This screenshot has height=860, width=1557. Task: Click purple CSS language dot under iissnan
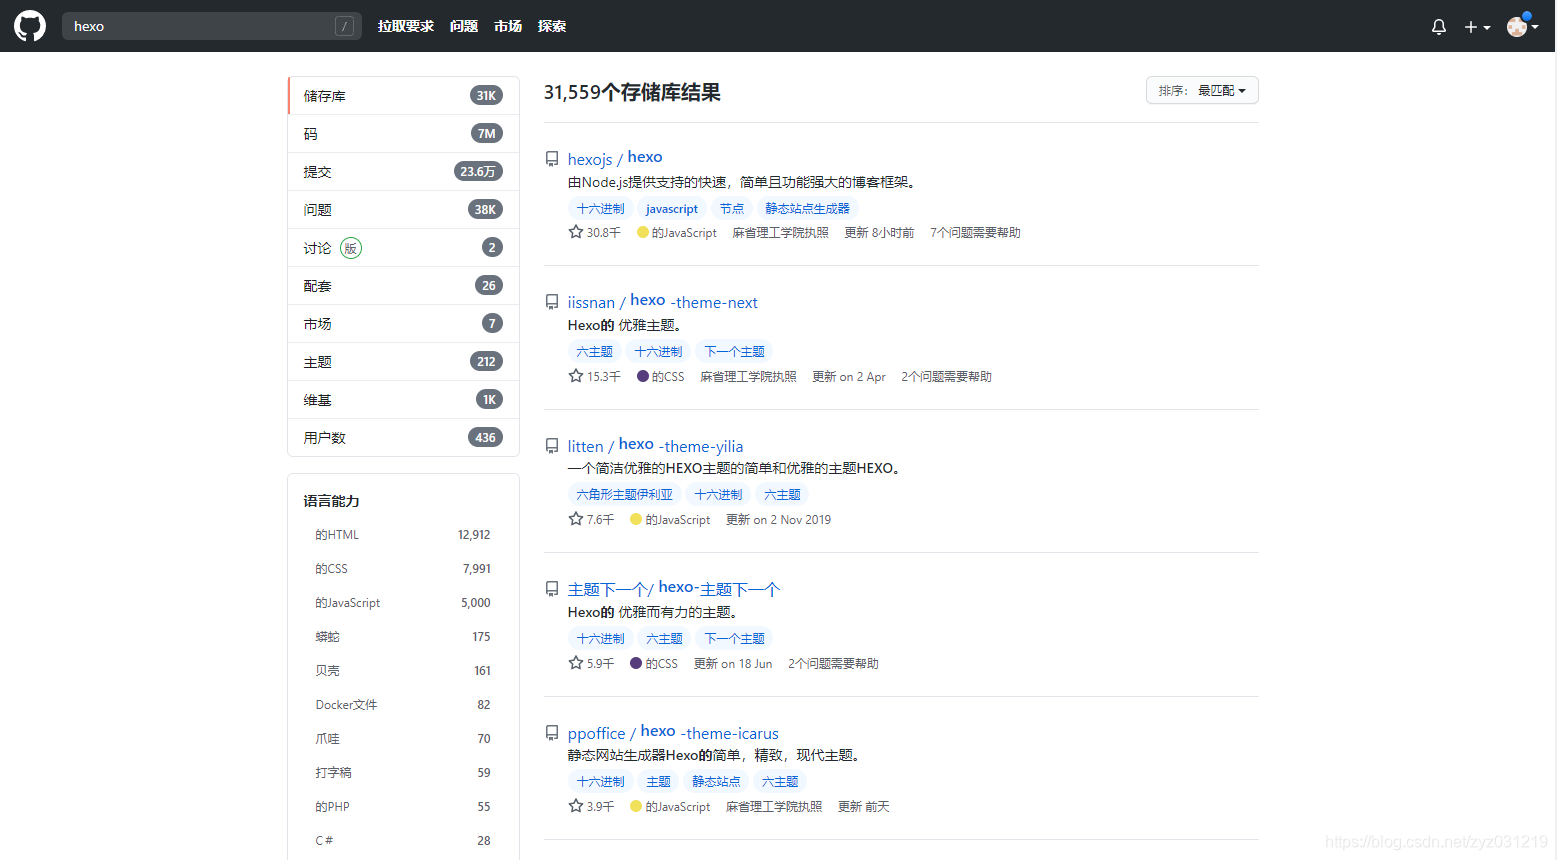(x=643, y=376)
